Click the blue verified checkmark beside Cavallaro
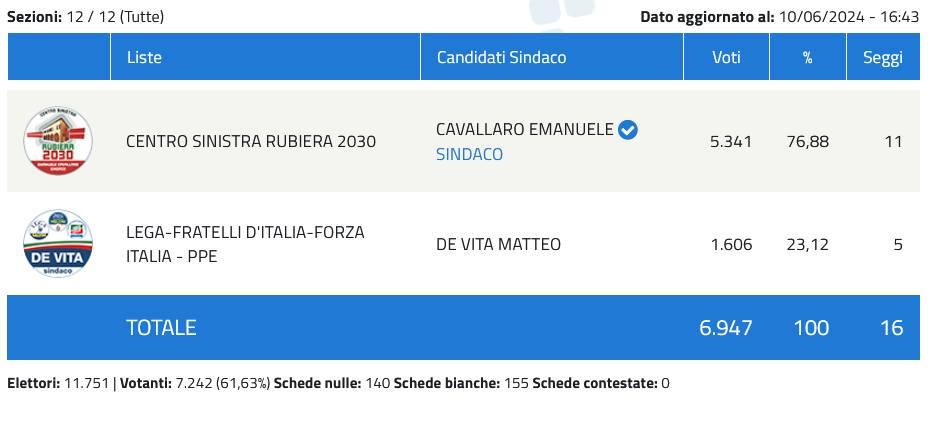 click(628, 130)
